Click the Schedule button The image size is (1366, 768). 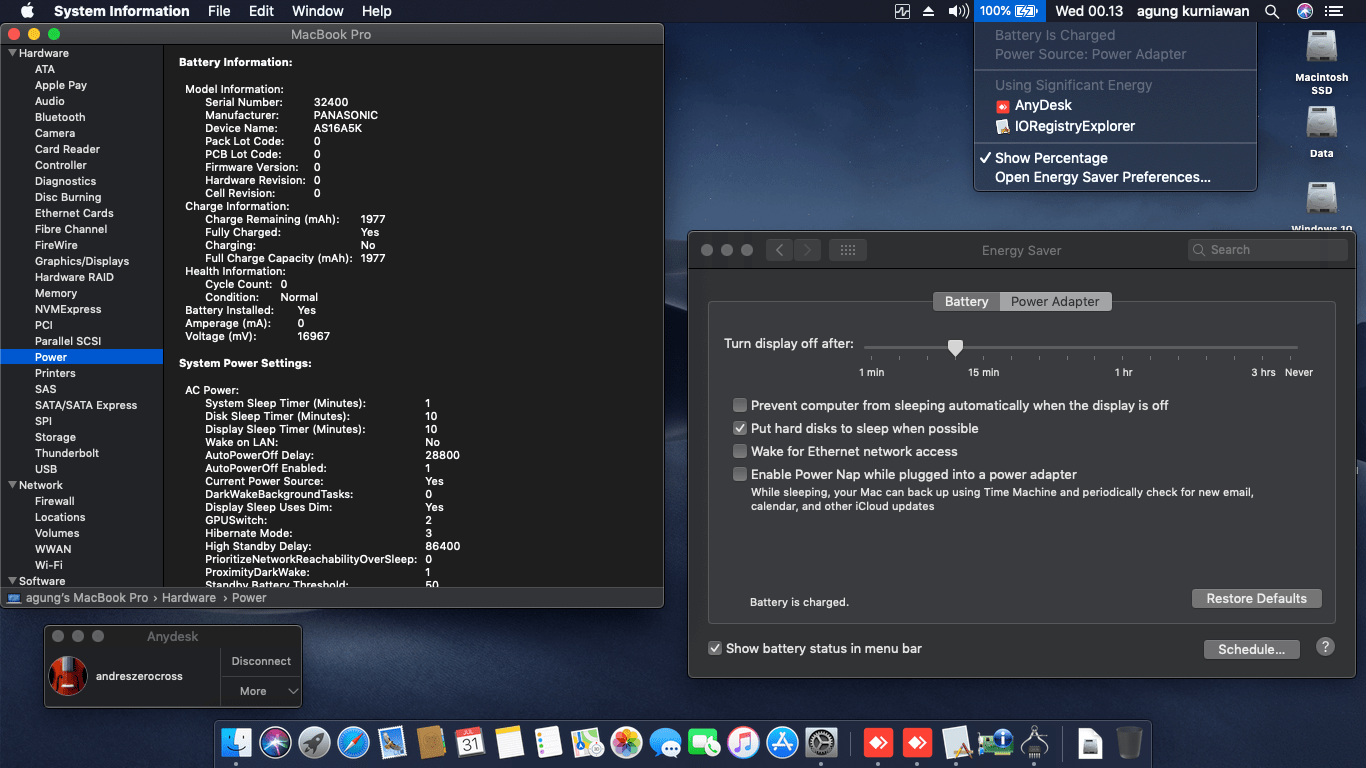point(1251,649)
